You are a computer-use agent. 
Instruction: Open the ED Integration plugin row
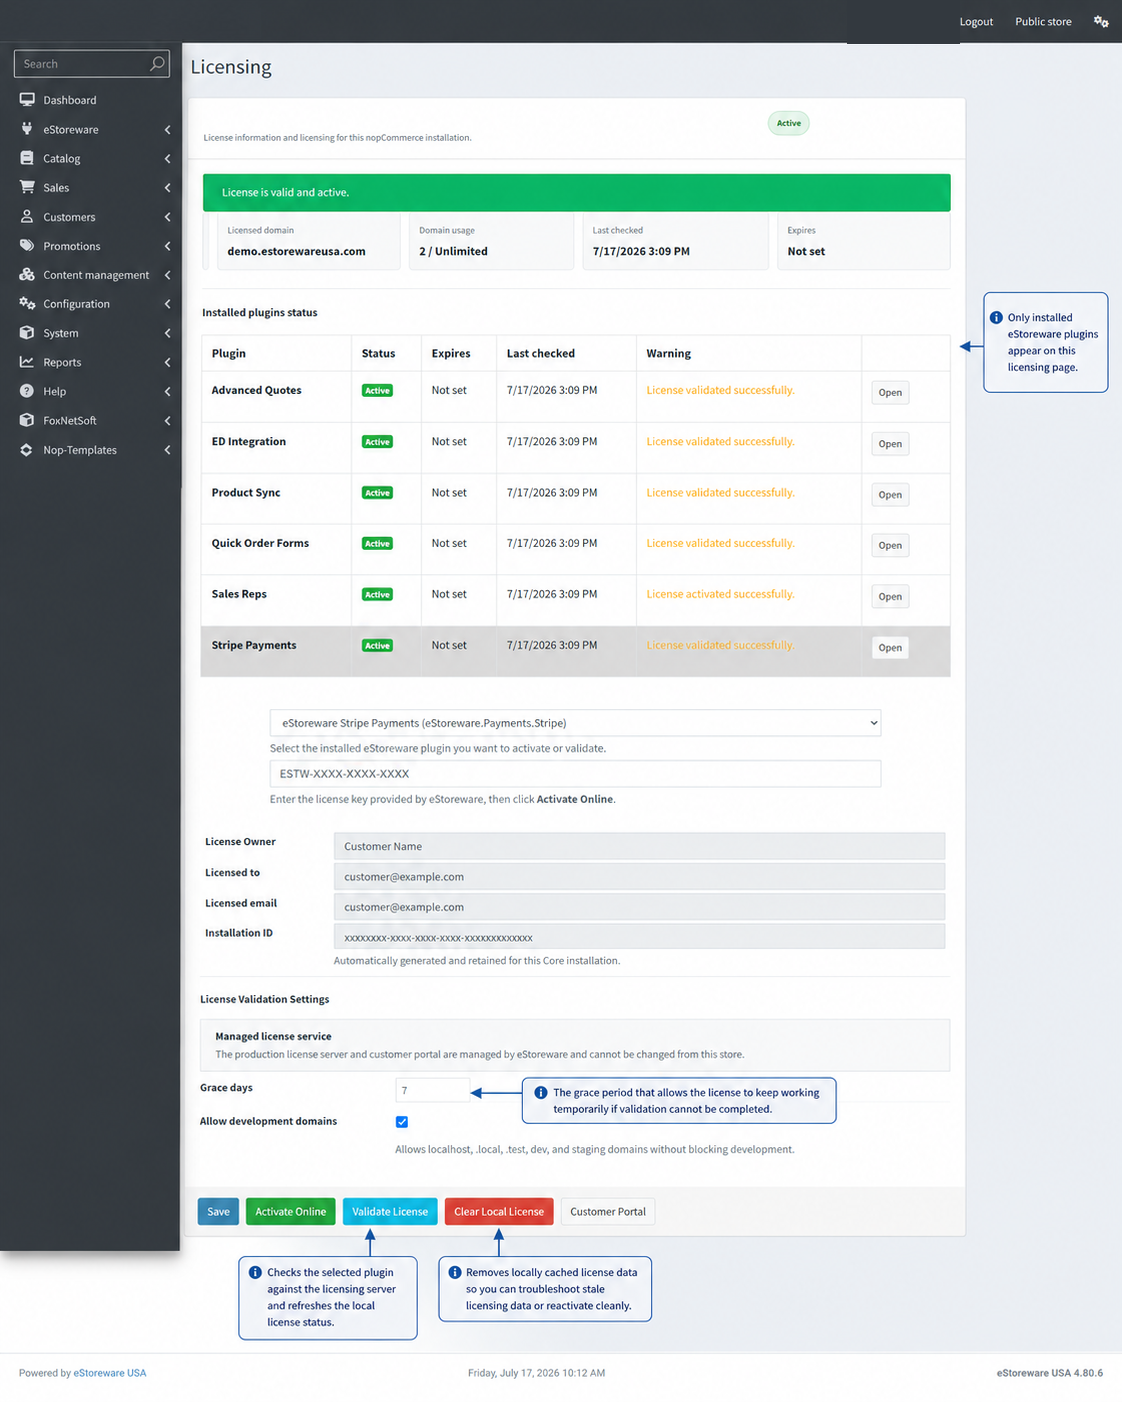pos(890,444)
